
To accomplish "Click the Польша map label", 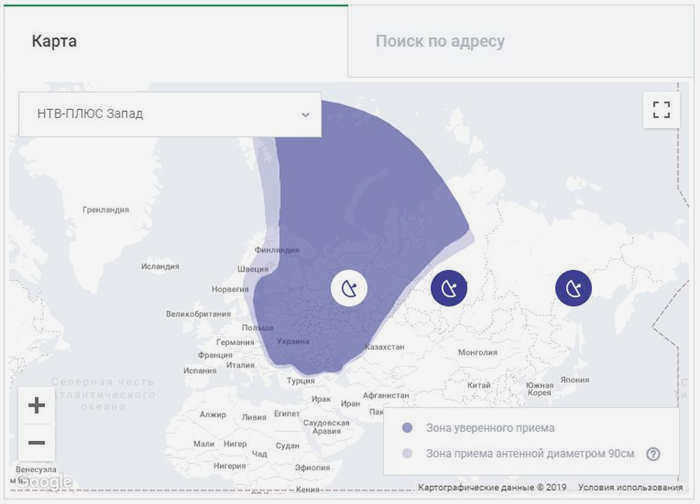I will click(x=258, y=328).
